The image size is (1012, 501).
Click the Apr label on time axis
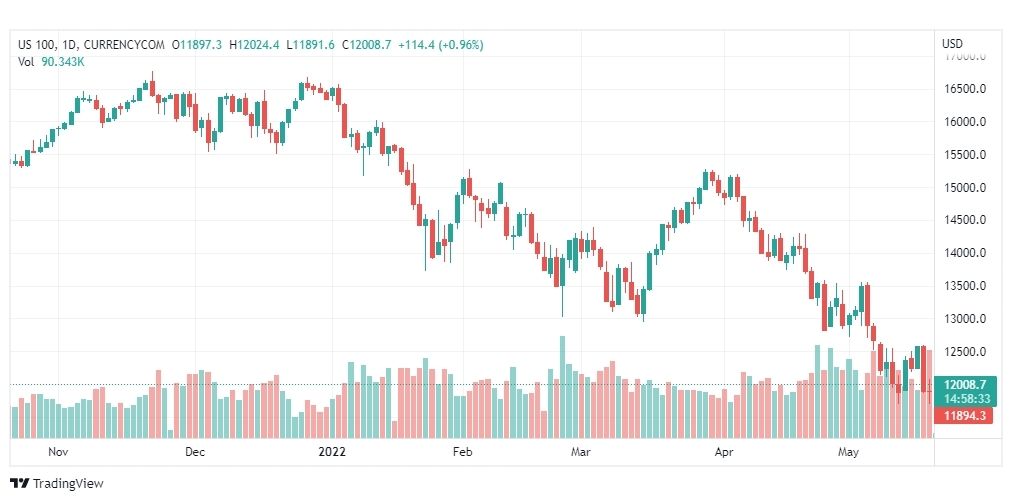[725, 452]
